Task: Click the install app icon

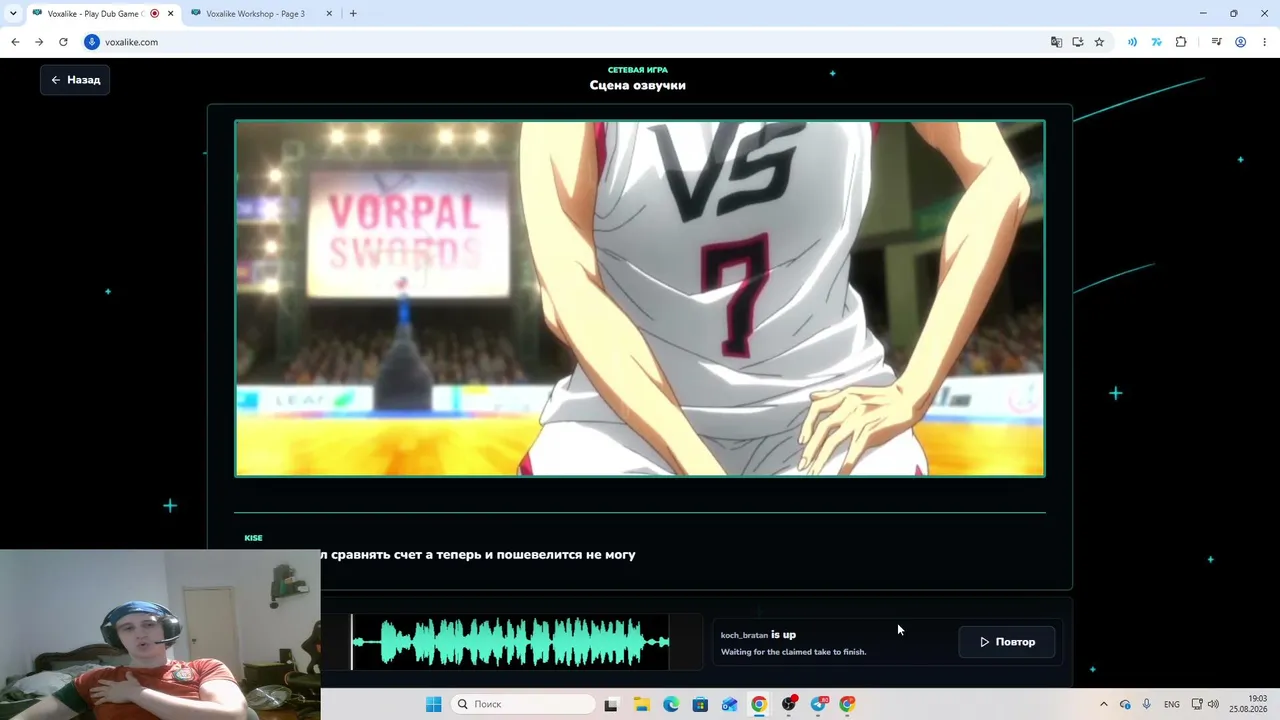Action: [x=1078, y=42]
